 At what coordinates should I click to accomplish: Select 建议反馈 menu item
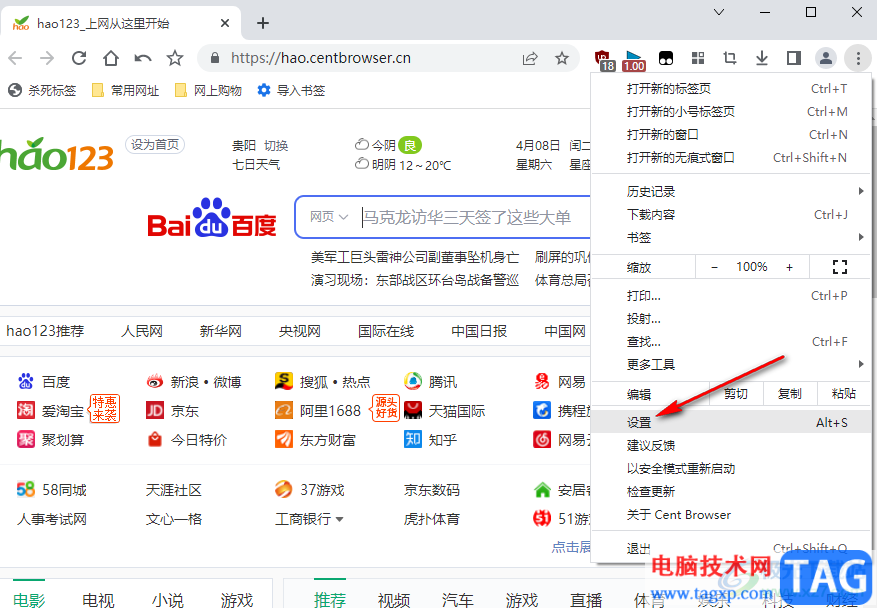pos(732,445)
